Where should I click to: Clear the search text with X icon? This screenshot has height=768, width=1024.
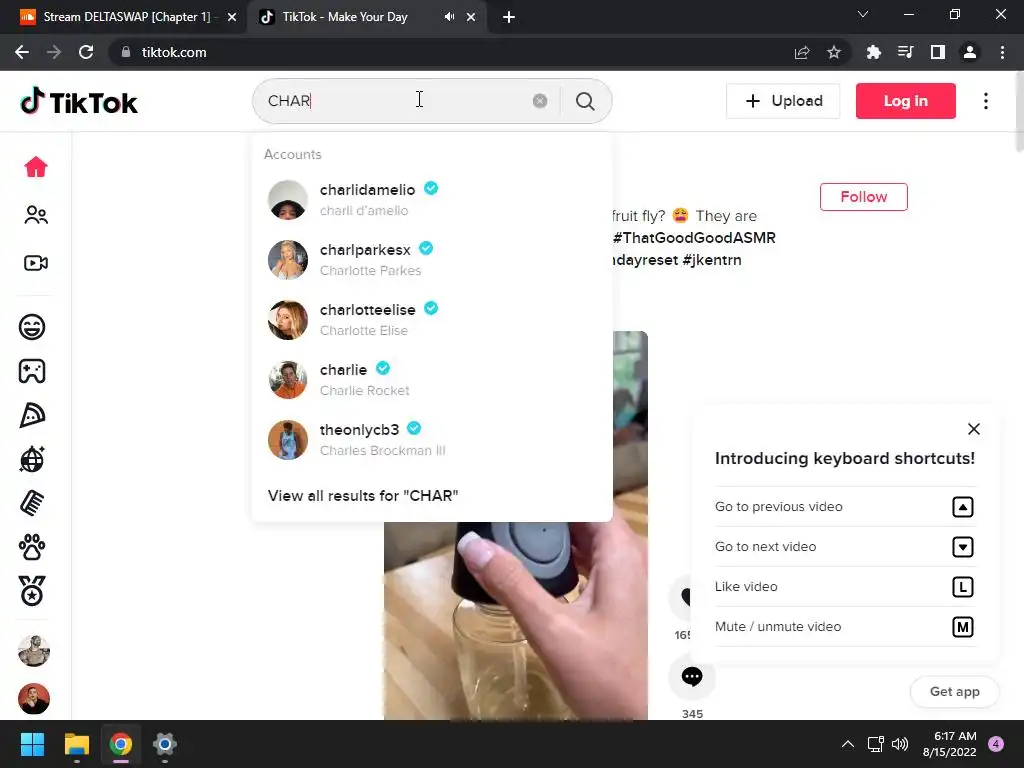tap(540, 101)
